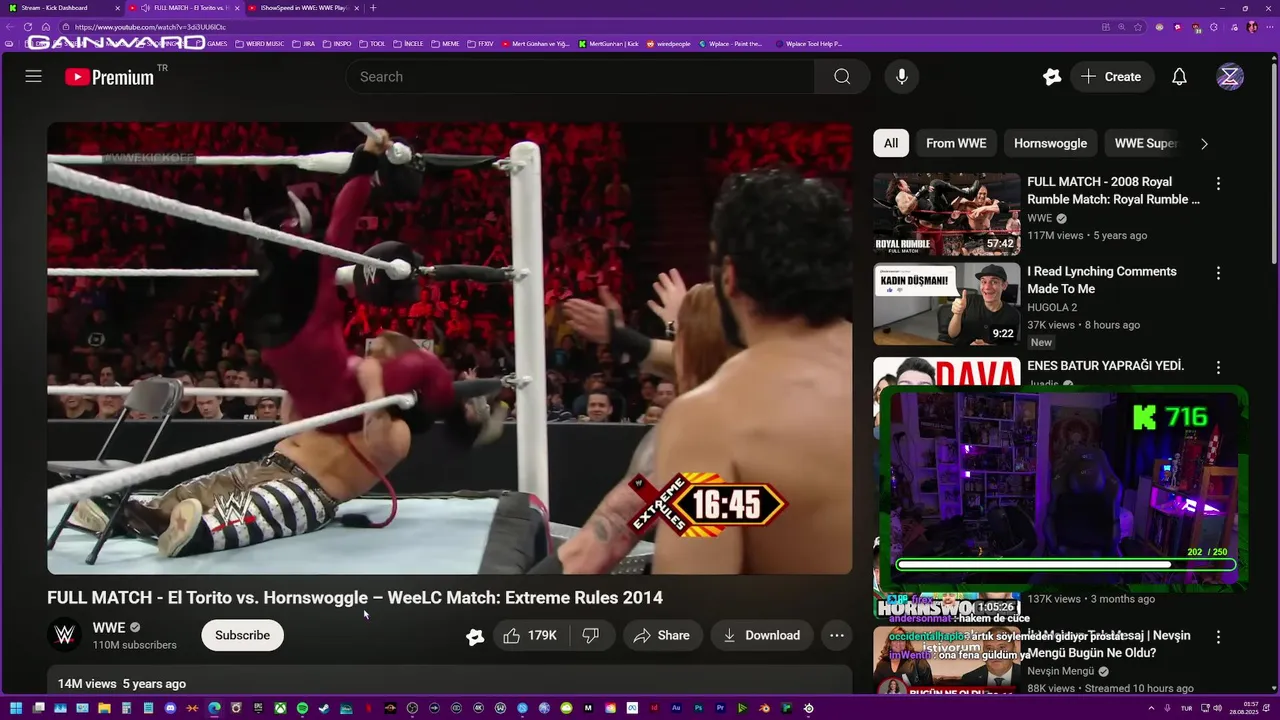Click the search magnifier button
The width and height of the screenshot is (1280, 720).
pyautogui.click(x=842, y=77)
